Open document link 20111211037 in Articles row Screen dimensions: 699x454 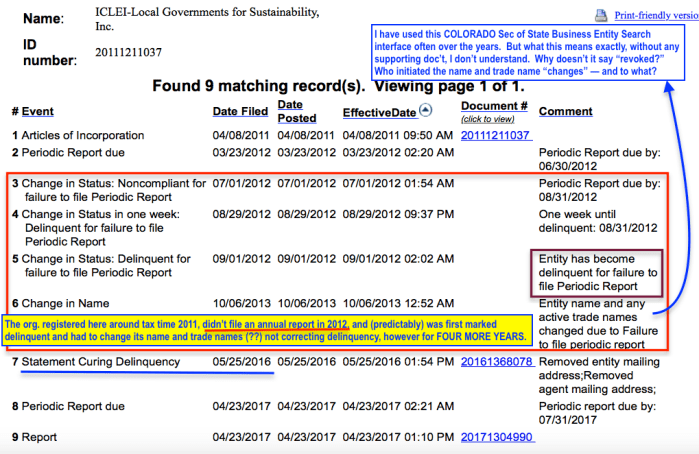[x=495, y=135]
